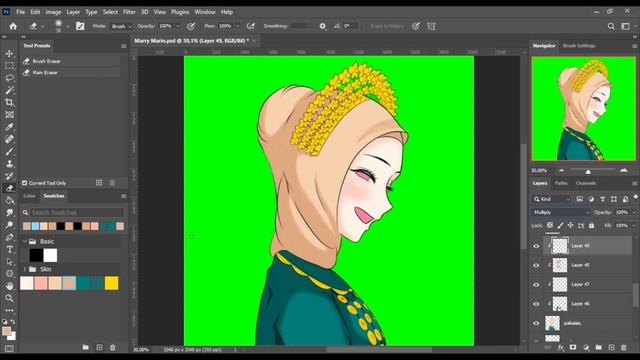
Task: Select the Path Selection tool
Action: [9, 262]
